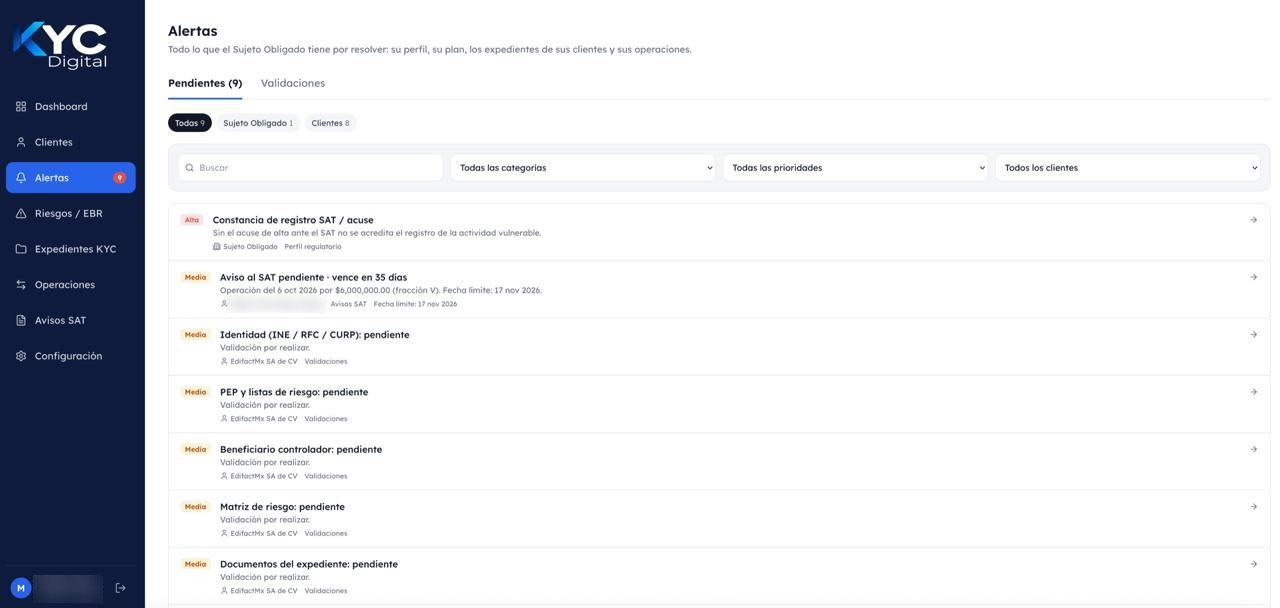Click the Dashboard grid icon
The image size is (1280, 608).
[21, 106]
